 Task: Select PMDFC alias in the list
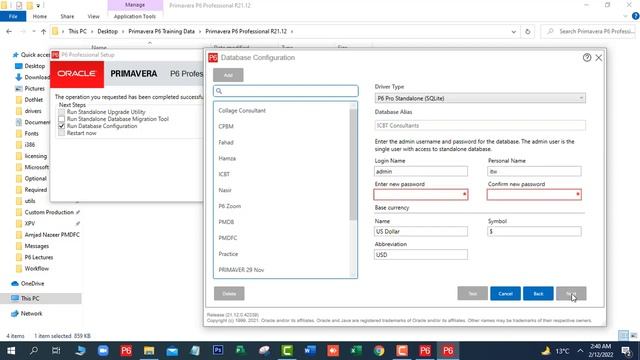(228, 238)
